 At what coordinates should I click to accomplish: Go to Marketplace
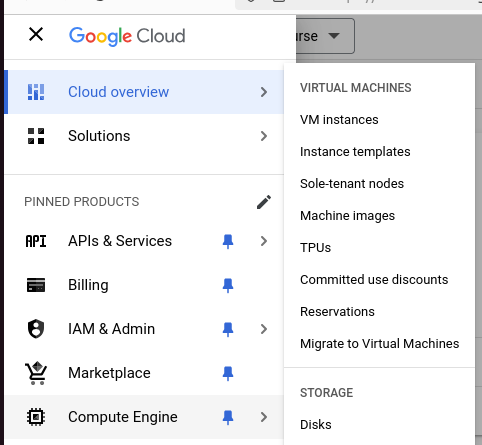144,373
